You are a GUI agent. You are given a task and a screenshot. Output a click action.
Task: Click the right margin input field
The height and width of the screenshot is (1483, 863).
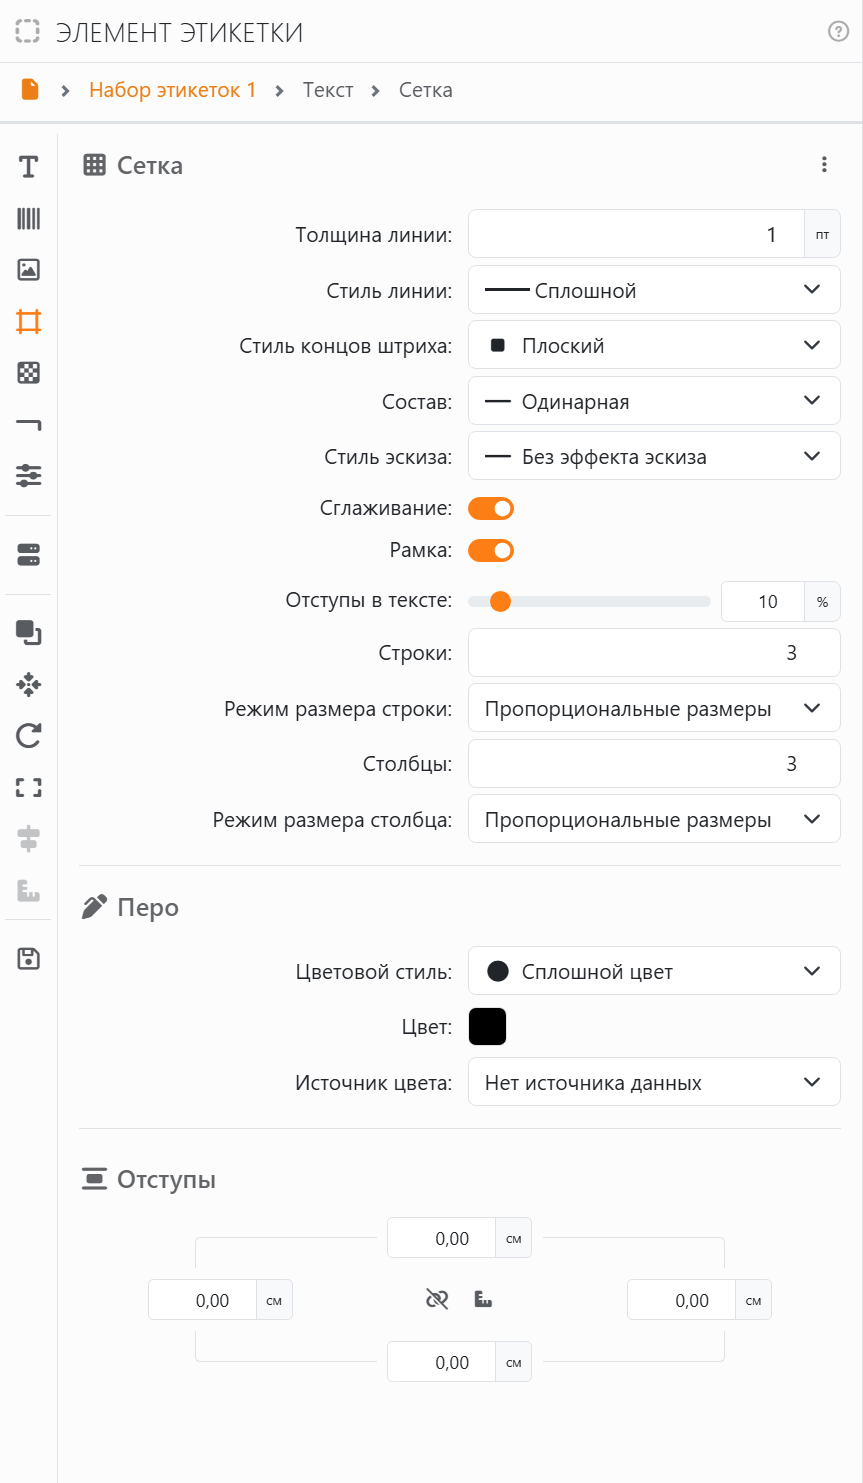coord(682,1300)
